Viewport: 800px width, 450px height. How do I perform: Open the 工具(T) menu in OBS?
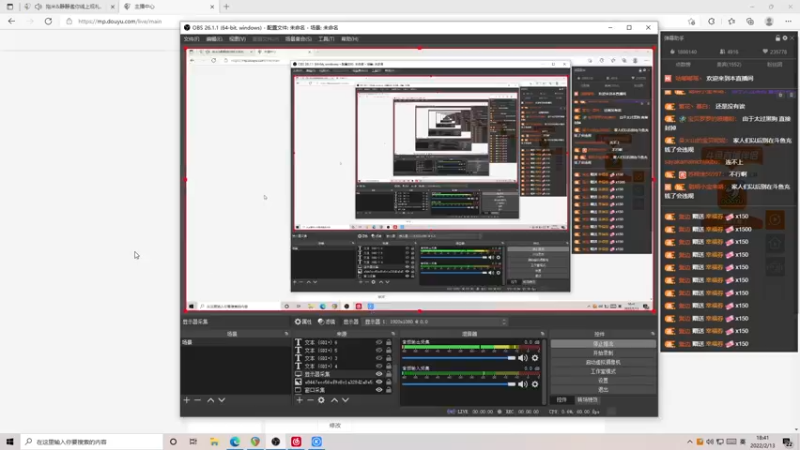(326, 39)
